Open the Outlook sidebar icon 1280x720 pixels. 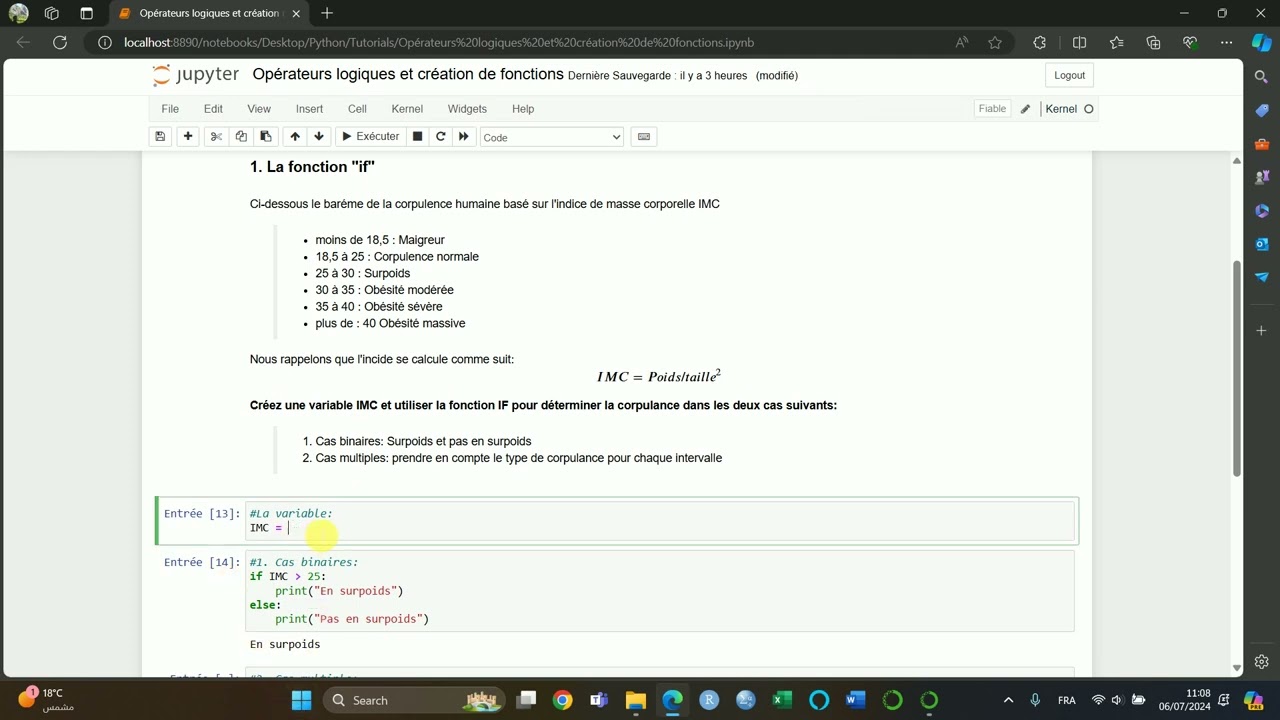[x=1261, y=244]
